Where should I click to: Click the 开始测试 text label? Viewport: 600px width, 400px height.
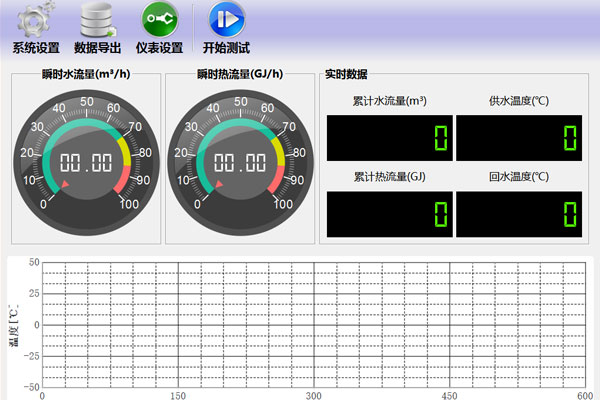point(226,47)
